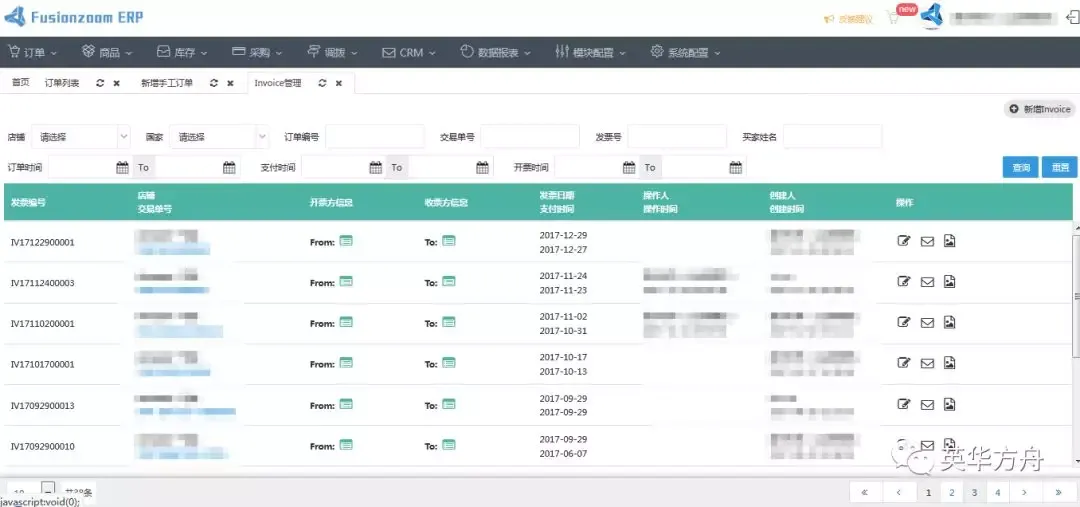Screen dimensions: 1080x507
Task: Open the 数据报表 menu
Action: [x=495, y=52]
